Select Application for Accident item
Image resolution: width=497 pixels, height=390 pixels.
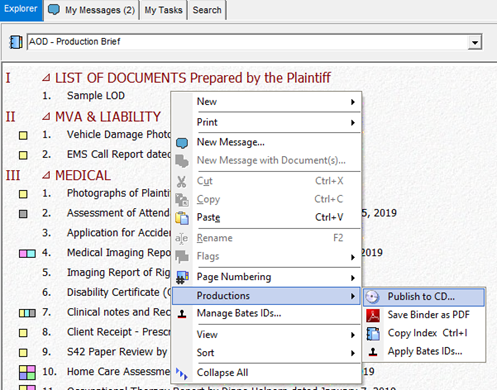[x=119, y=233]
